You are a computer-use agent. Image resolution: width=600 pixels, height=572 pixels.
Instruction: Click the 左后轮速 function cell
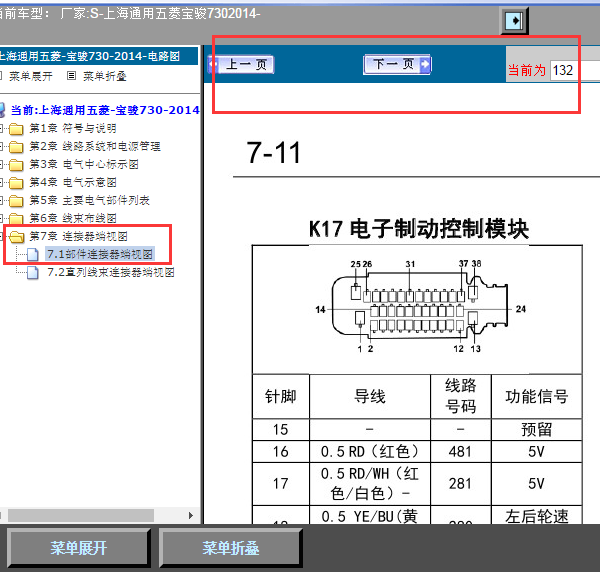[536, 515]
